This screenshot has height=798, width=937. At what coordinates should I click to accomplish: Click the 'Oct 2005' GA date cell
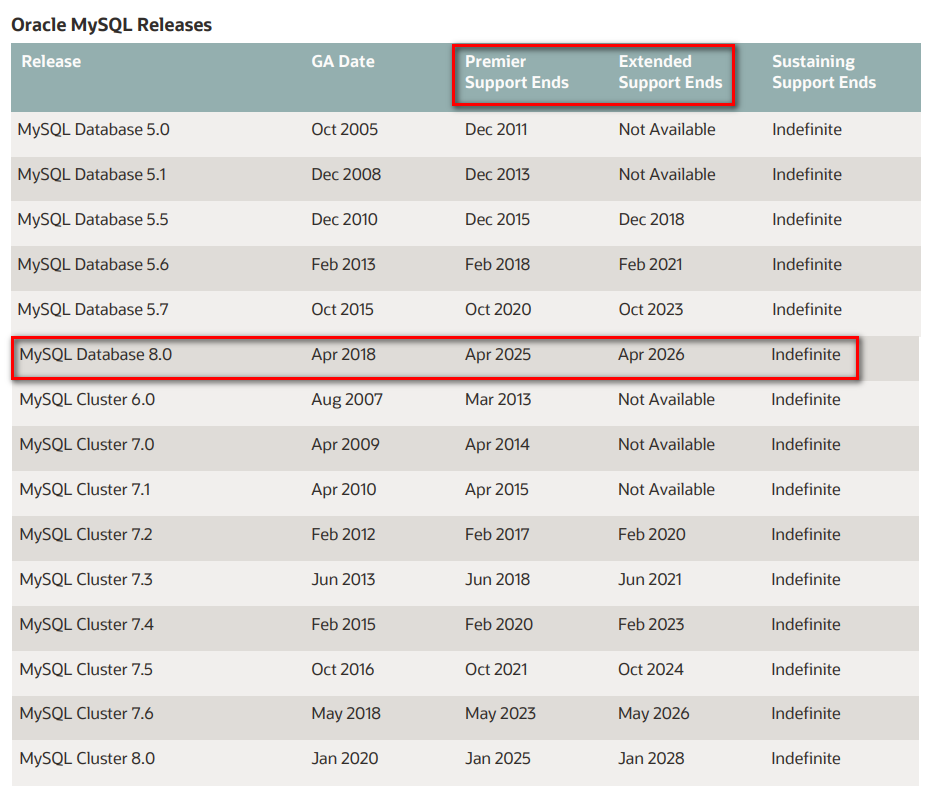point(345,129)
